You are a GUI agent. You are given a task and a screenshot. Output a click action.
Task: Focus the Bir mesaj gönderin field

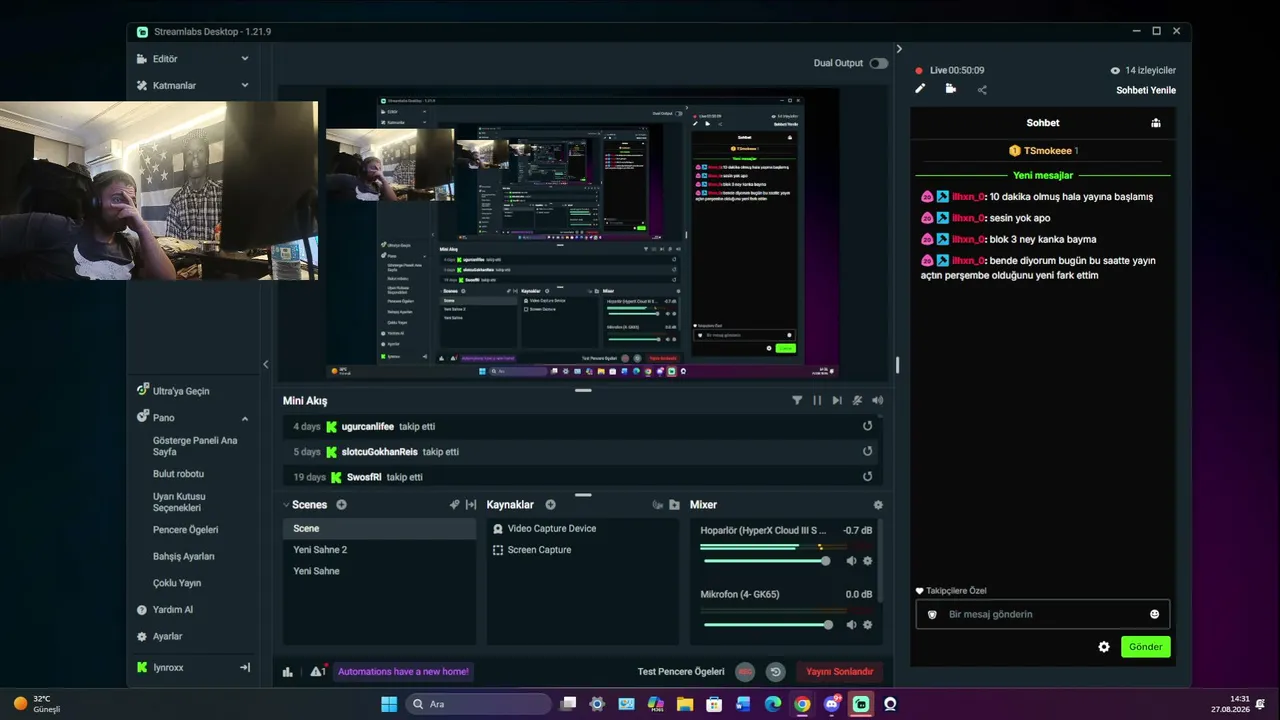(1042, 614)
